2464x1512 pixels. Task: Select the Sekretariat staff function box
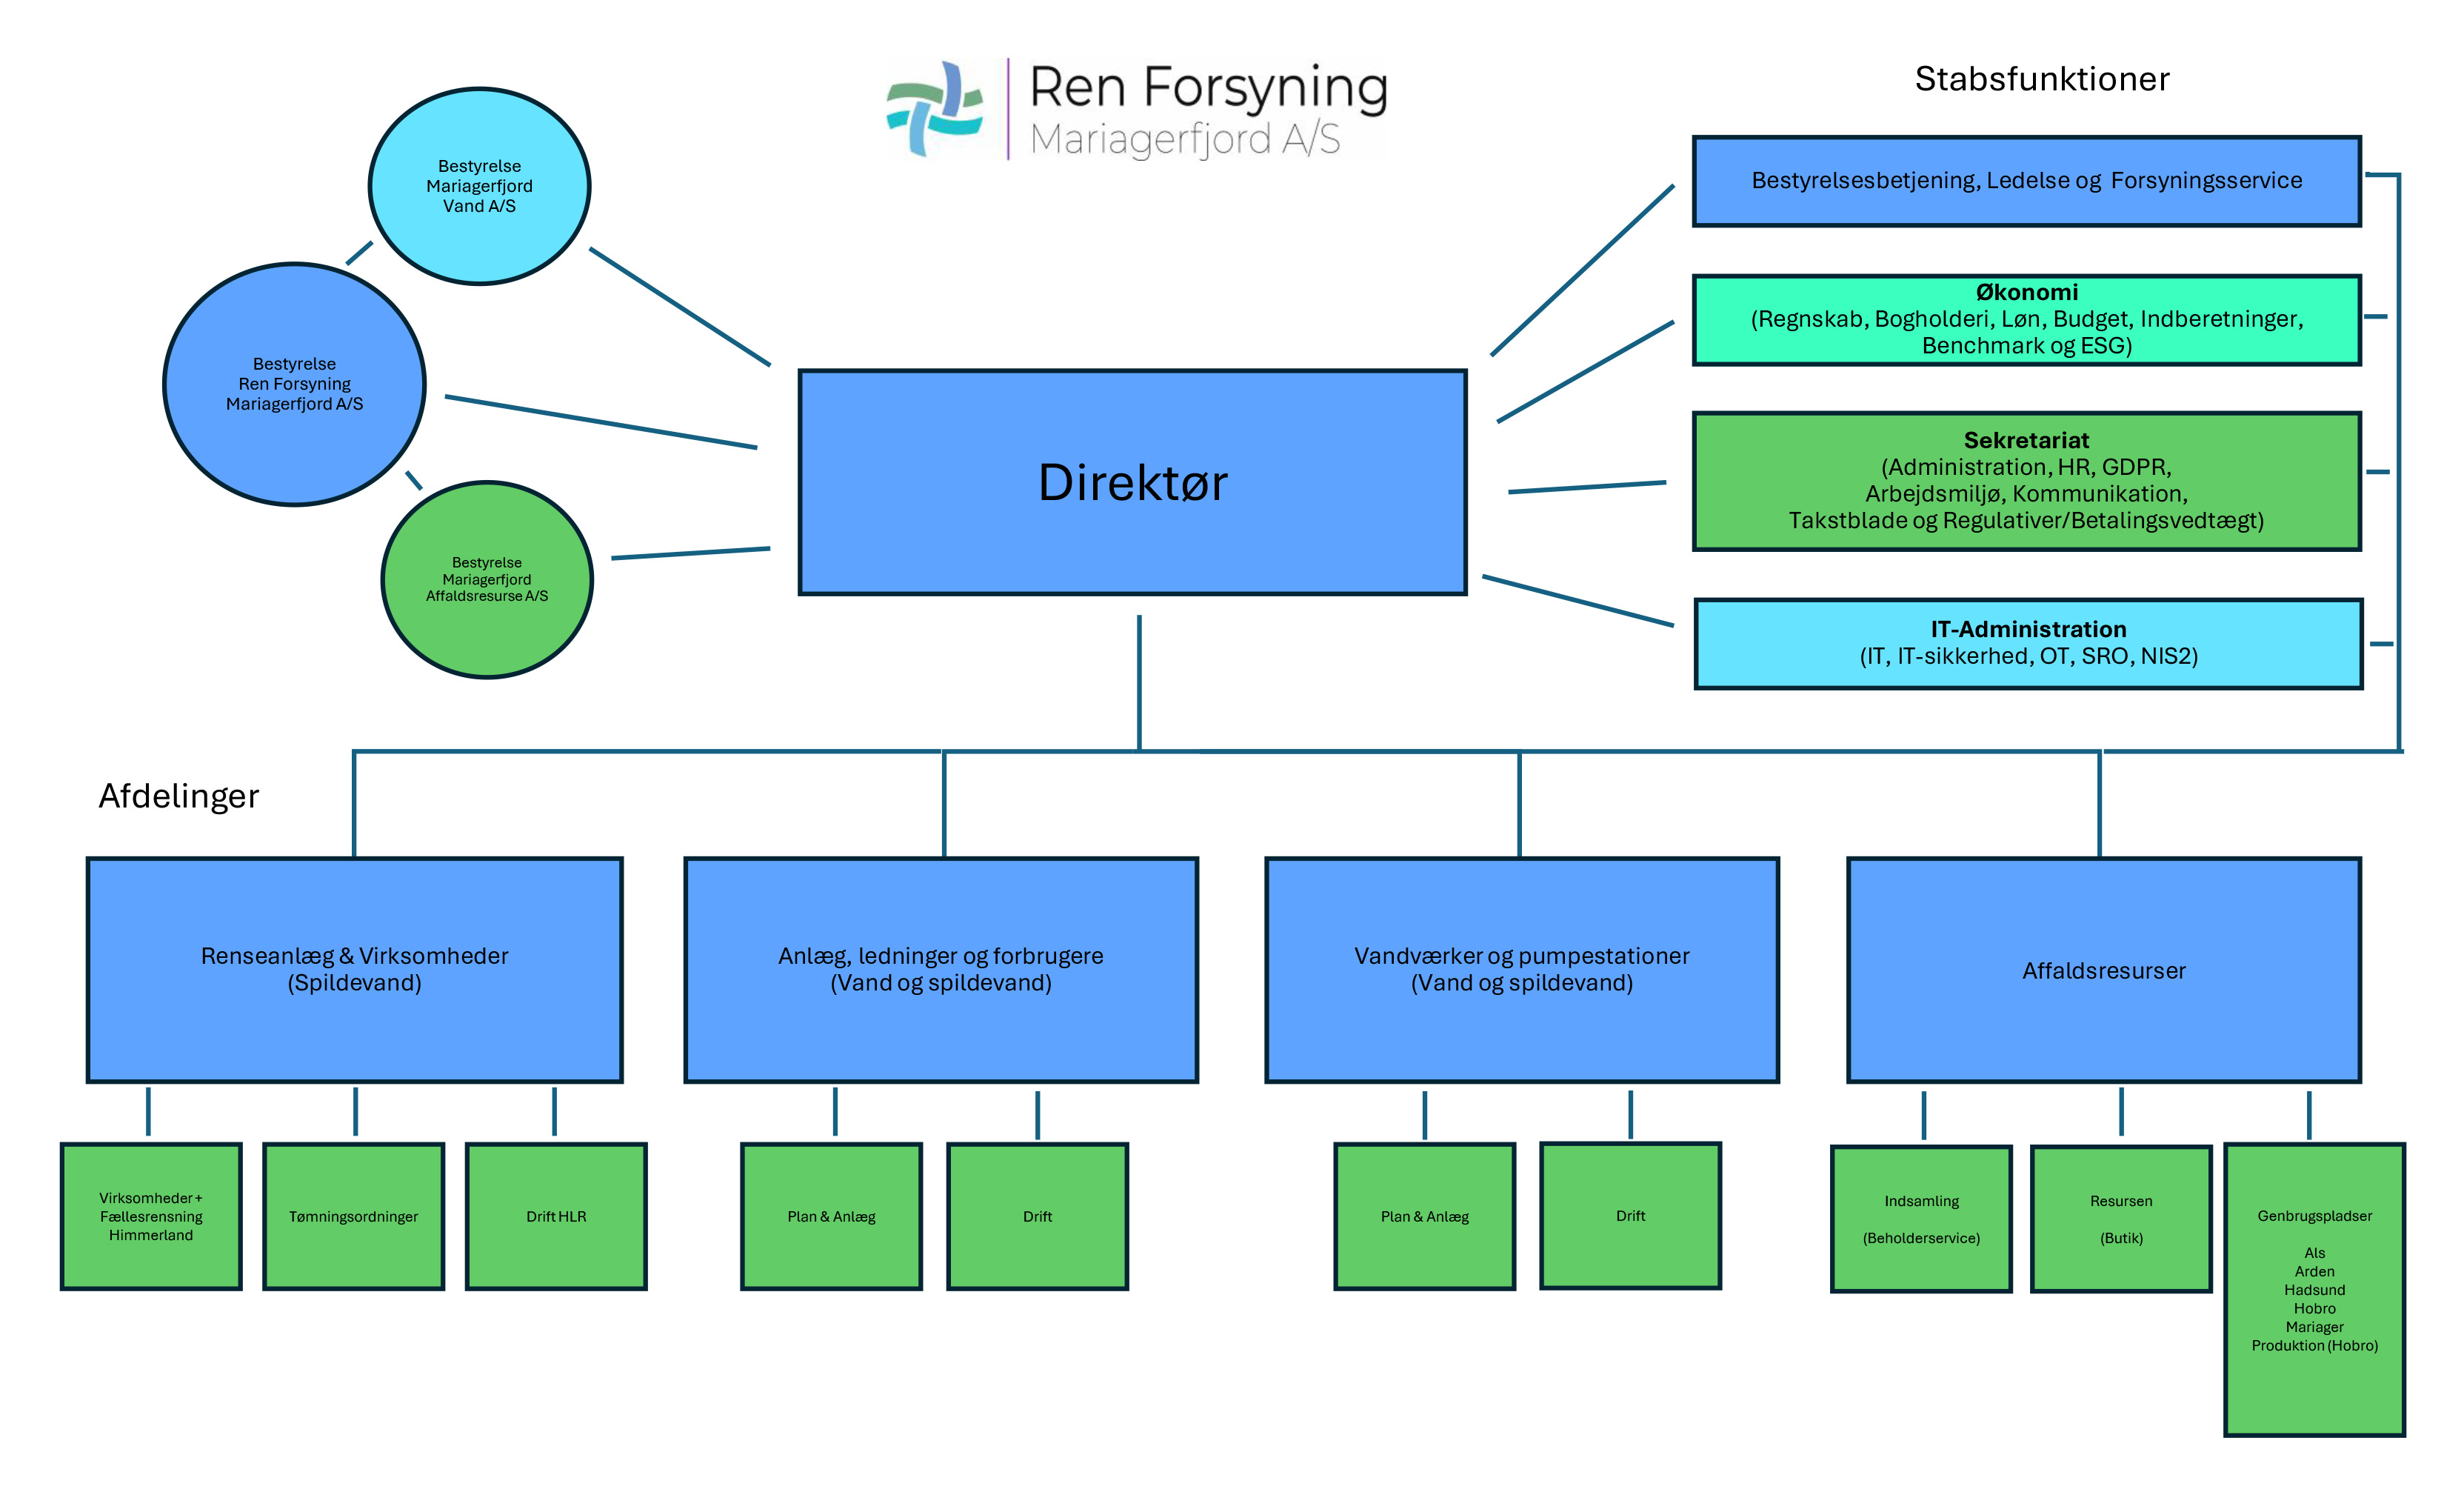pyautogui.click(x=2026, y=481)
